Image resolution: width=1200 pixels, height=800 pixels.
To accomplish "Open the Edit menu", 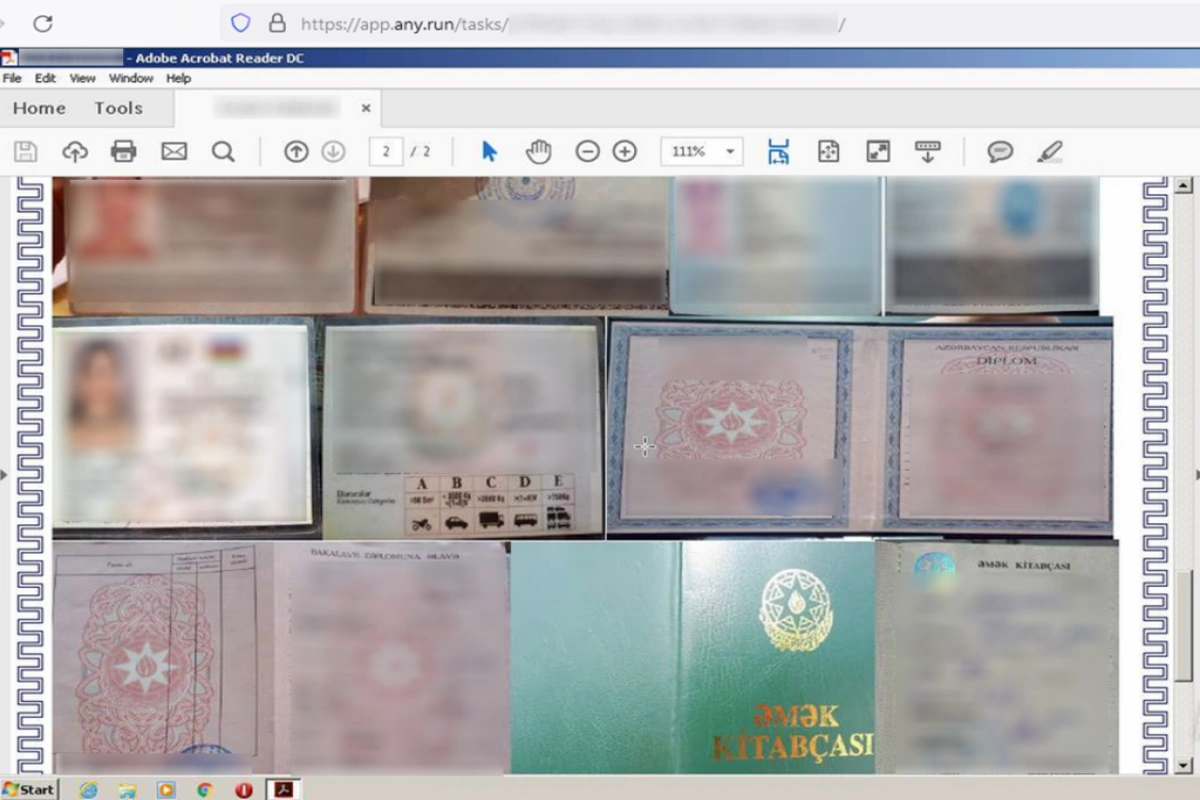I will (45, 78).
